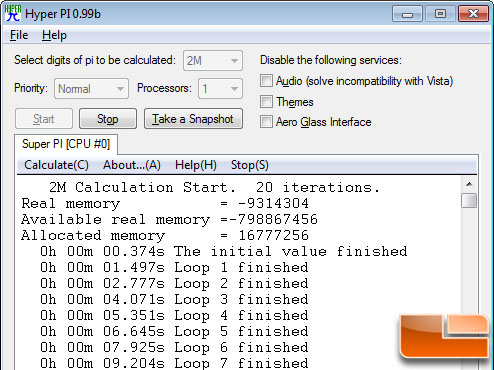Open the About...(A) menu
494x370 pixels.
pyautogui.click(x=132, y=165)
